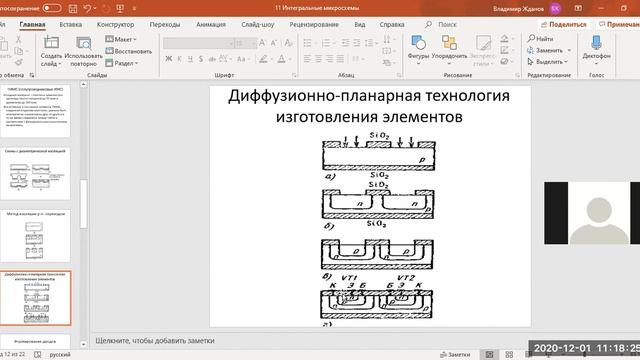Click the Диктофон dictate icon
This screenshot has width=640, height=360.
[596, 42]
